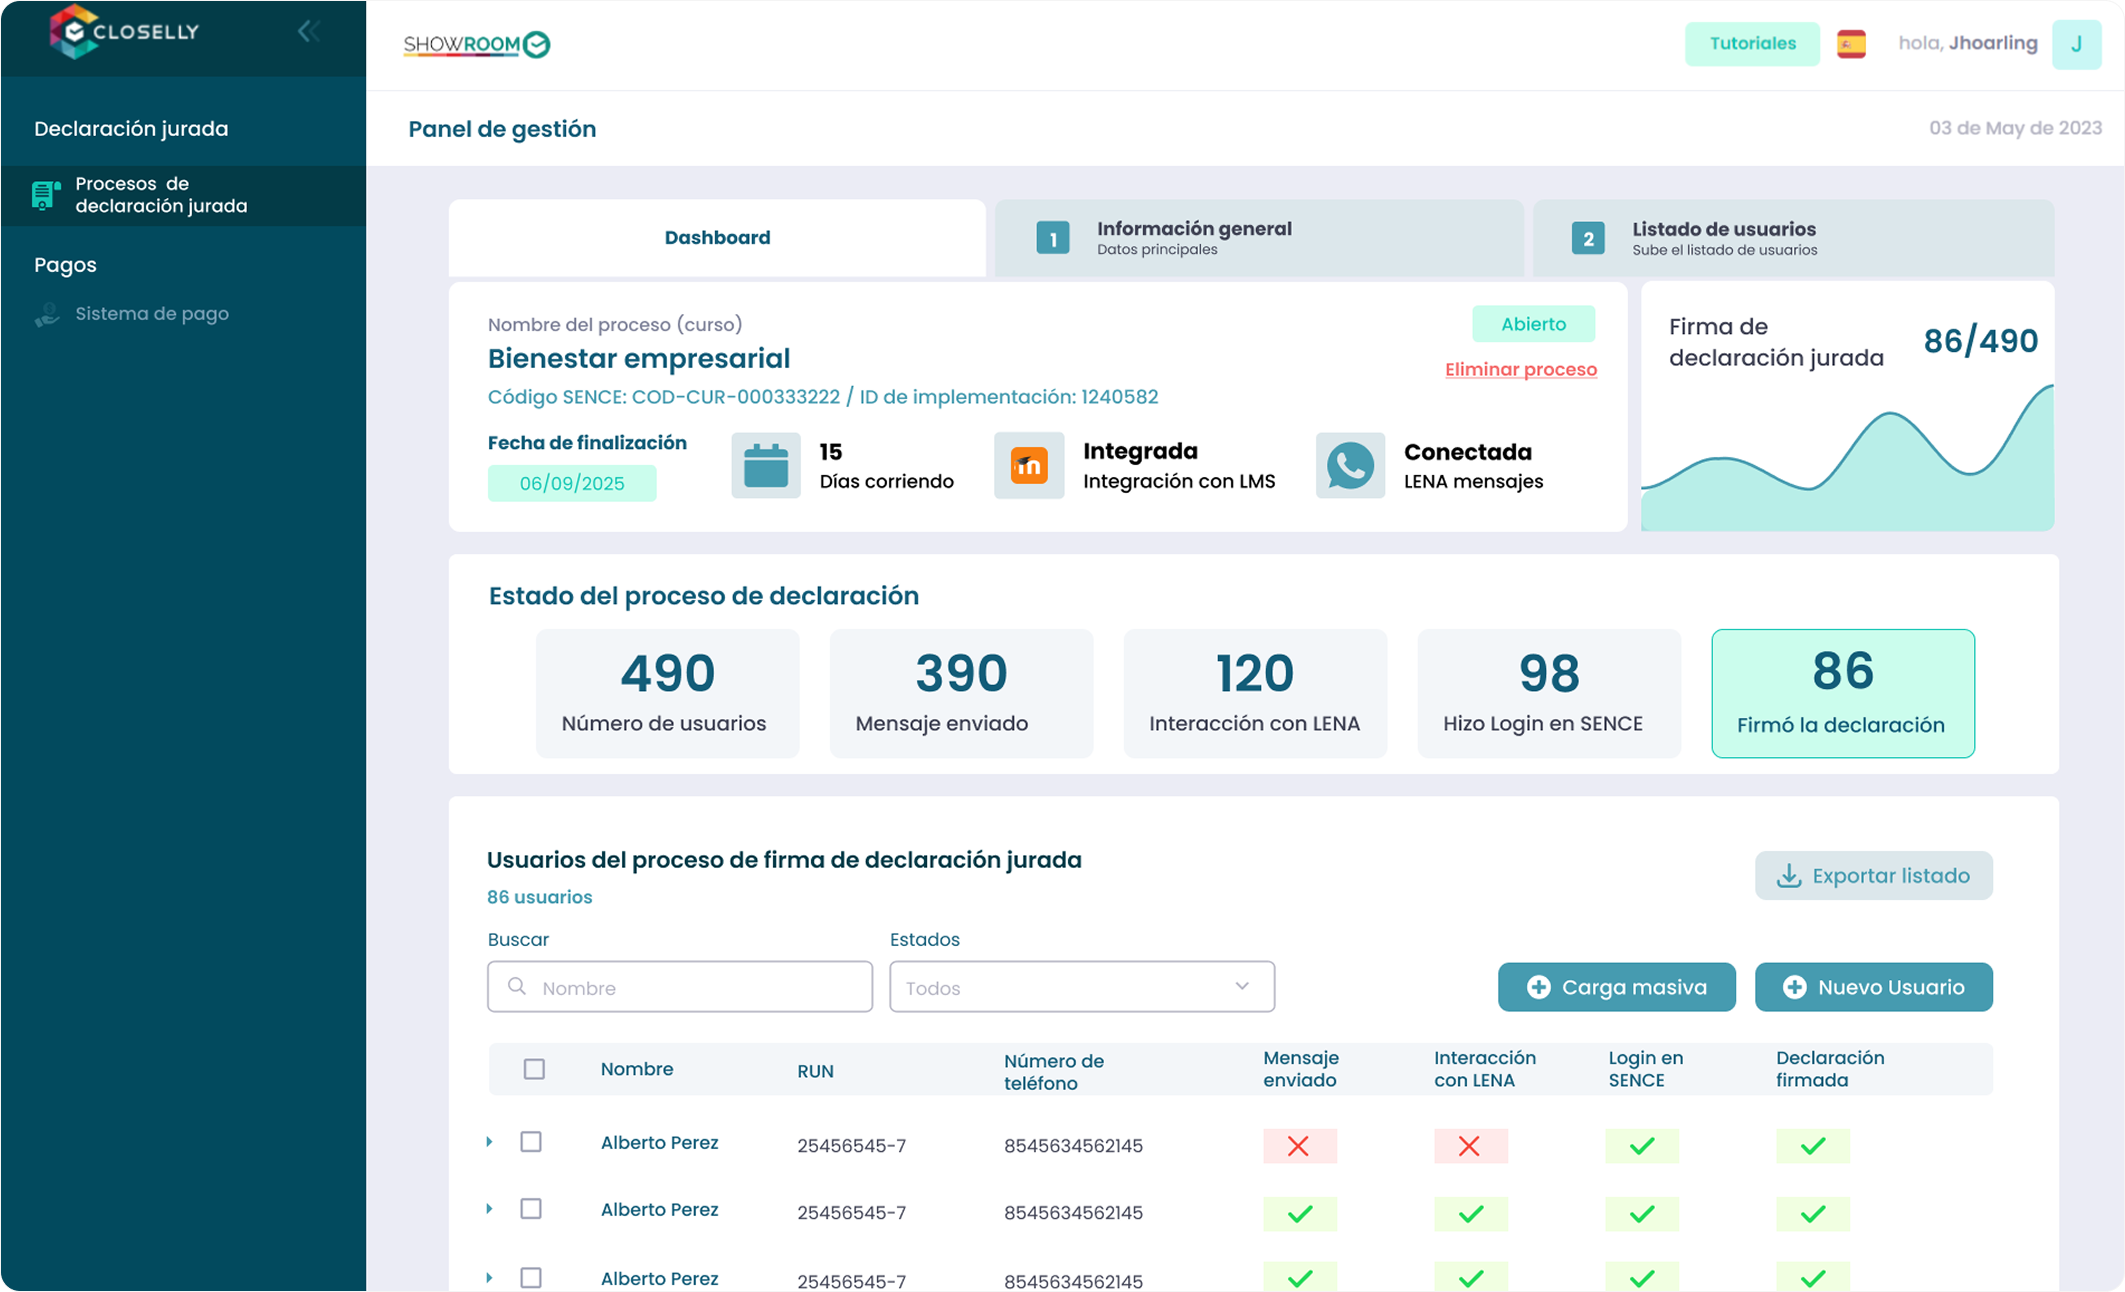This screenshot has height=1292, width=2125.
Task: Open the user avatar with letter J
Action: pyautogui.click(x=2076, y=44)
